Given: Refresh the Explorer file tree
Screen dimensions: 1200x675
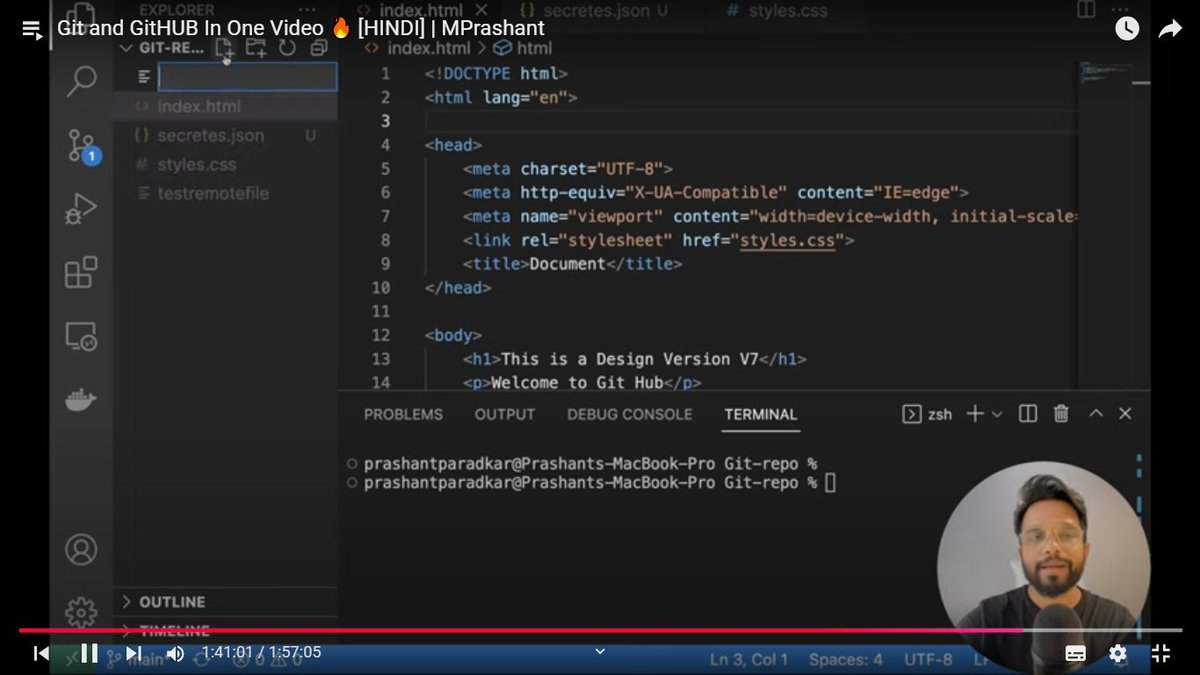Looking at the screenshot, I should [288, 47].
